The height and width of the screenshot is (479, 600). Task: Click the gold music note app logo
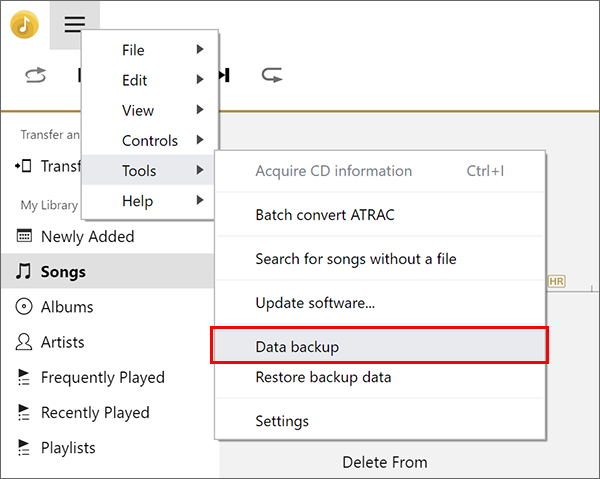pos(24,25)
